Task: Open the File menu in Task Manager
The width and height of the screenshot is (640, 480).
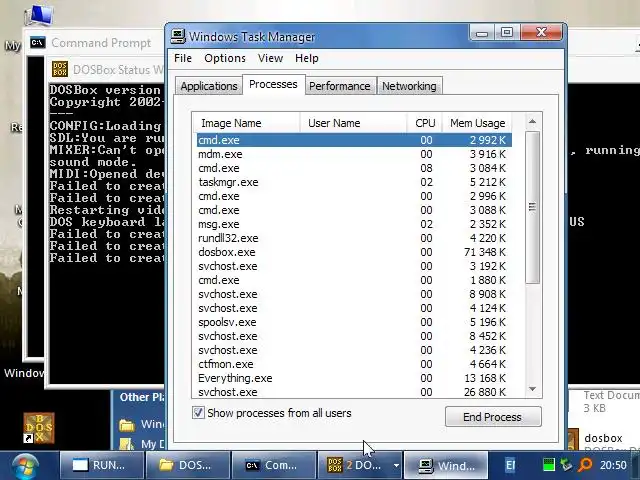Action: coord(182,58)
